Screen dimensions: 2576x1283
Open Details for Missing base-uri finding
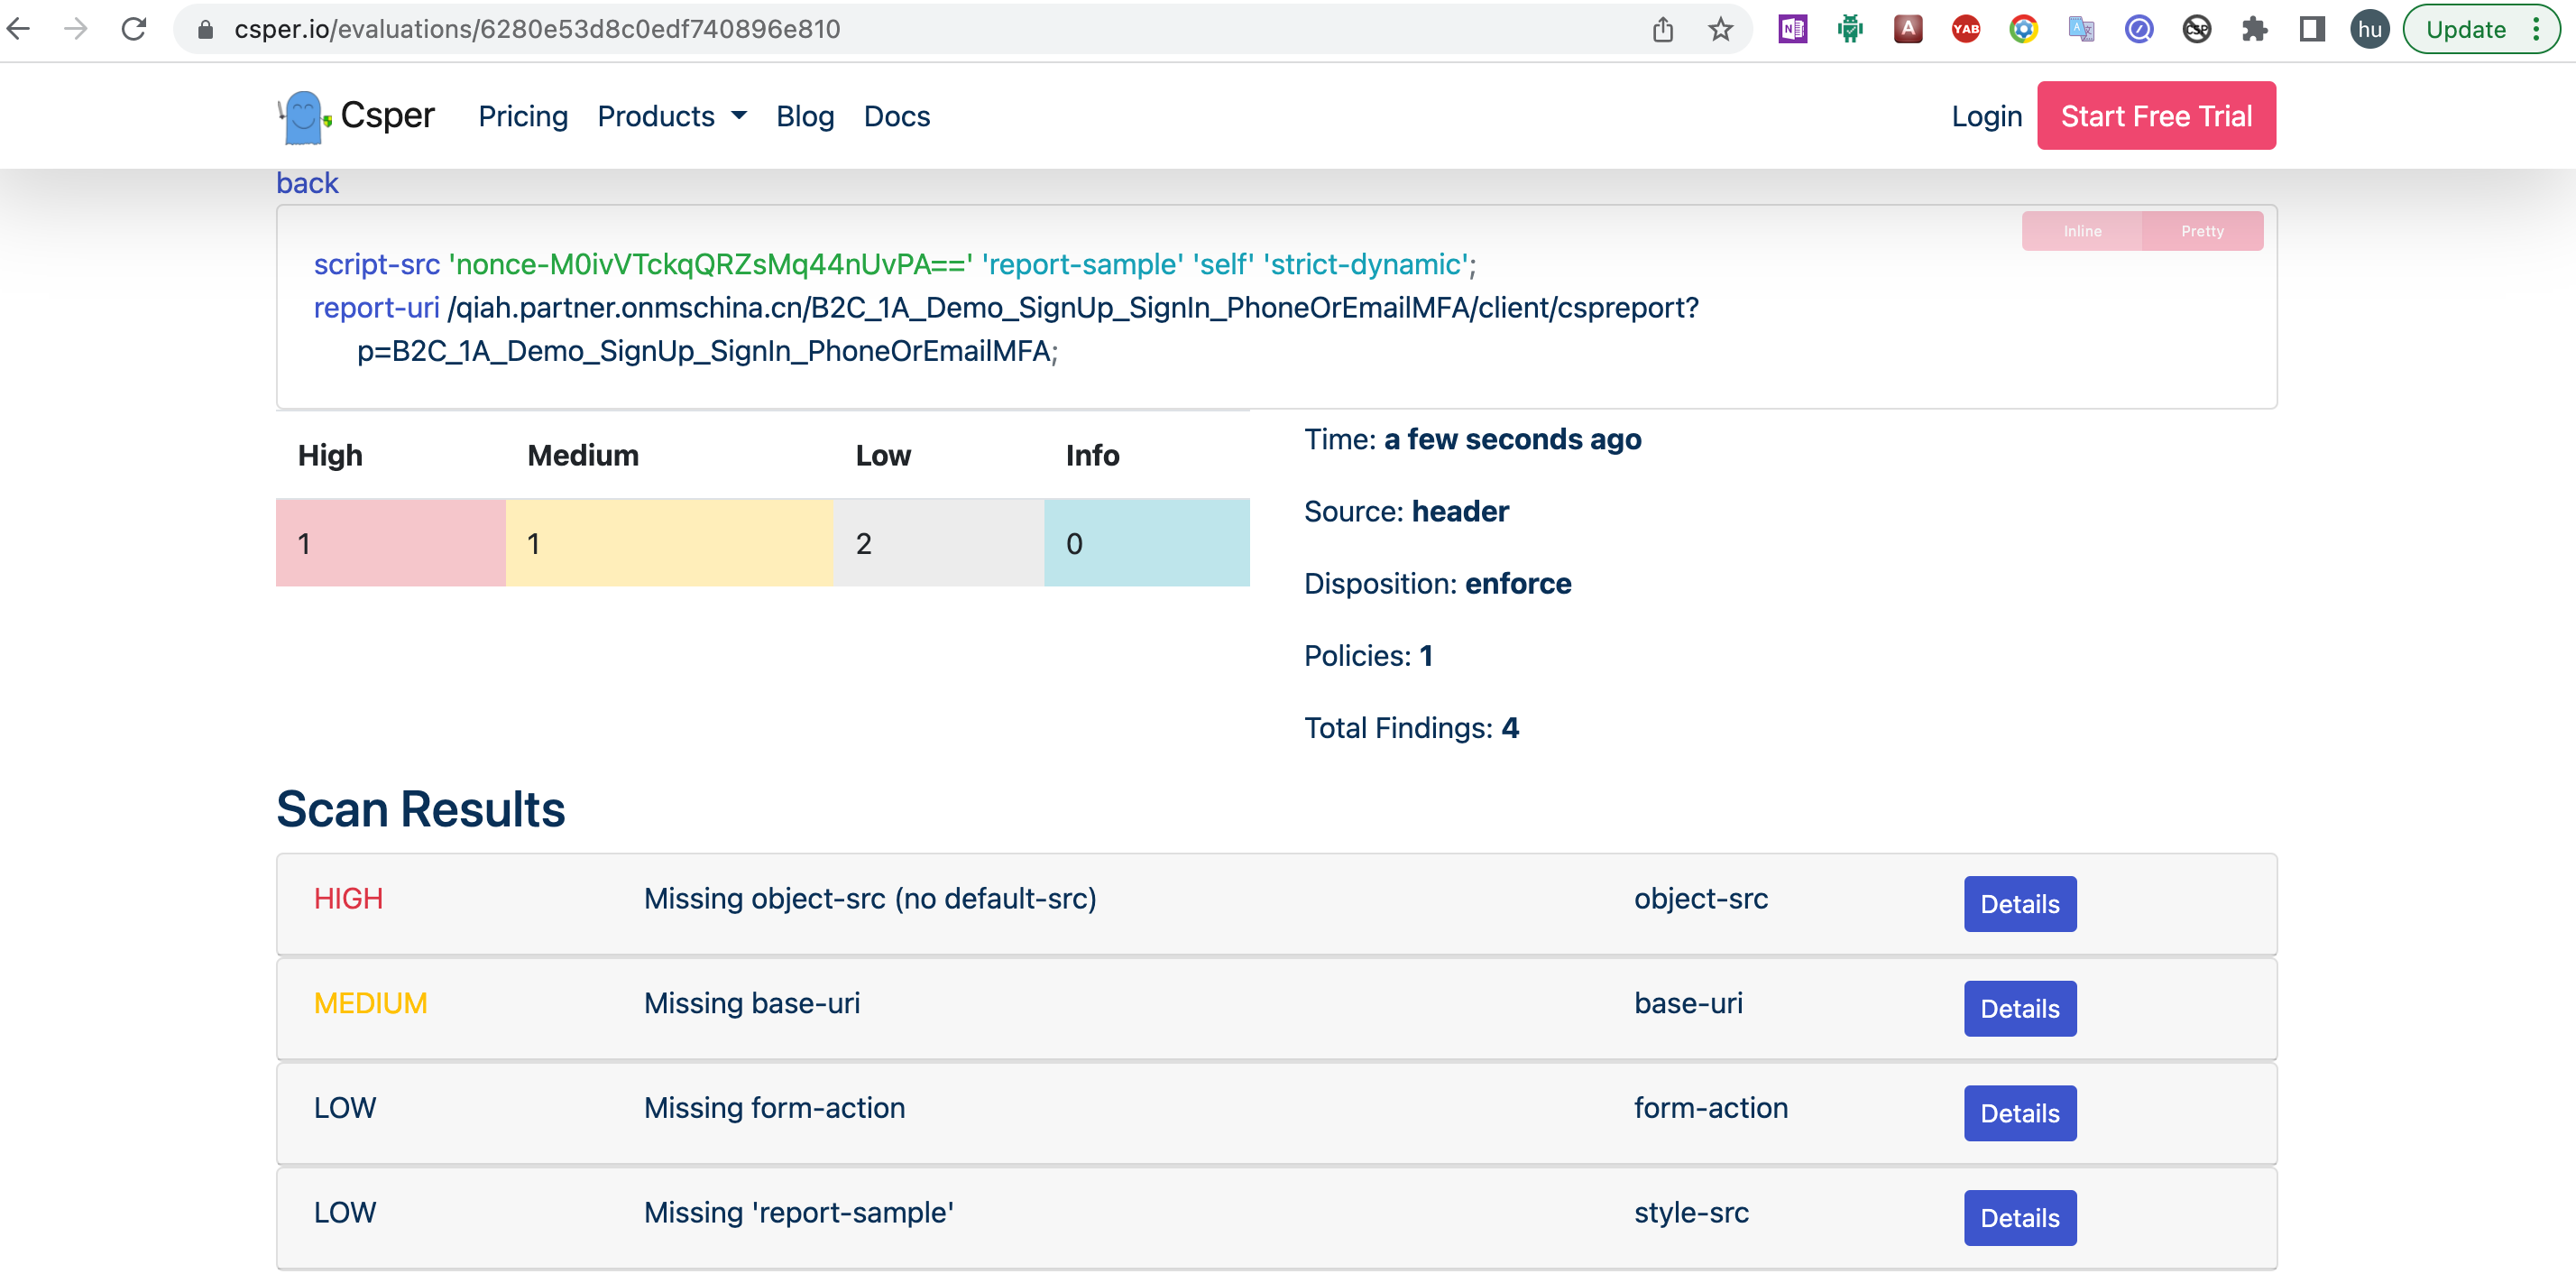point(2020,1009)
